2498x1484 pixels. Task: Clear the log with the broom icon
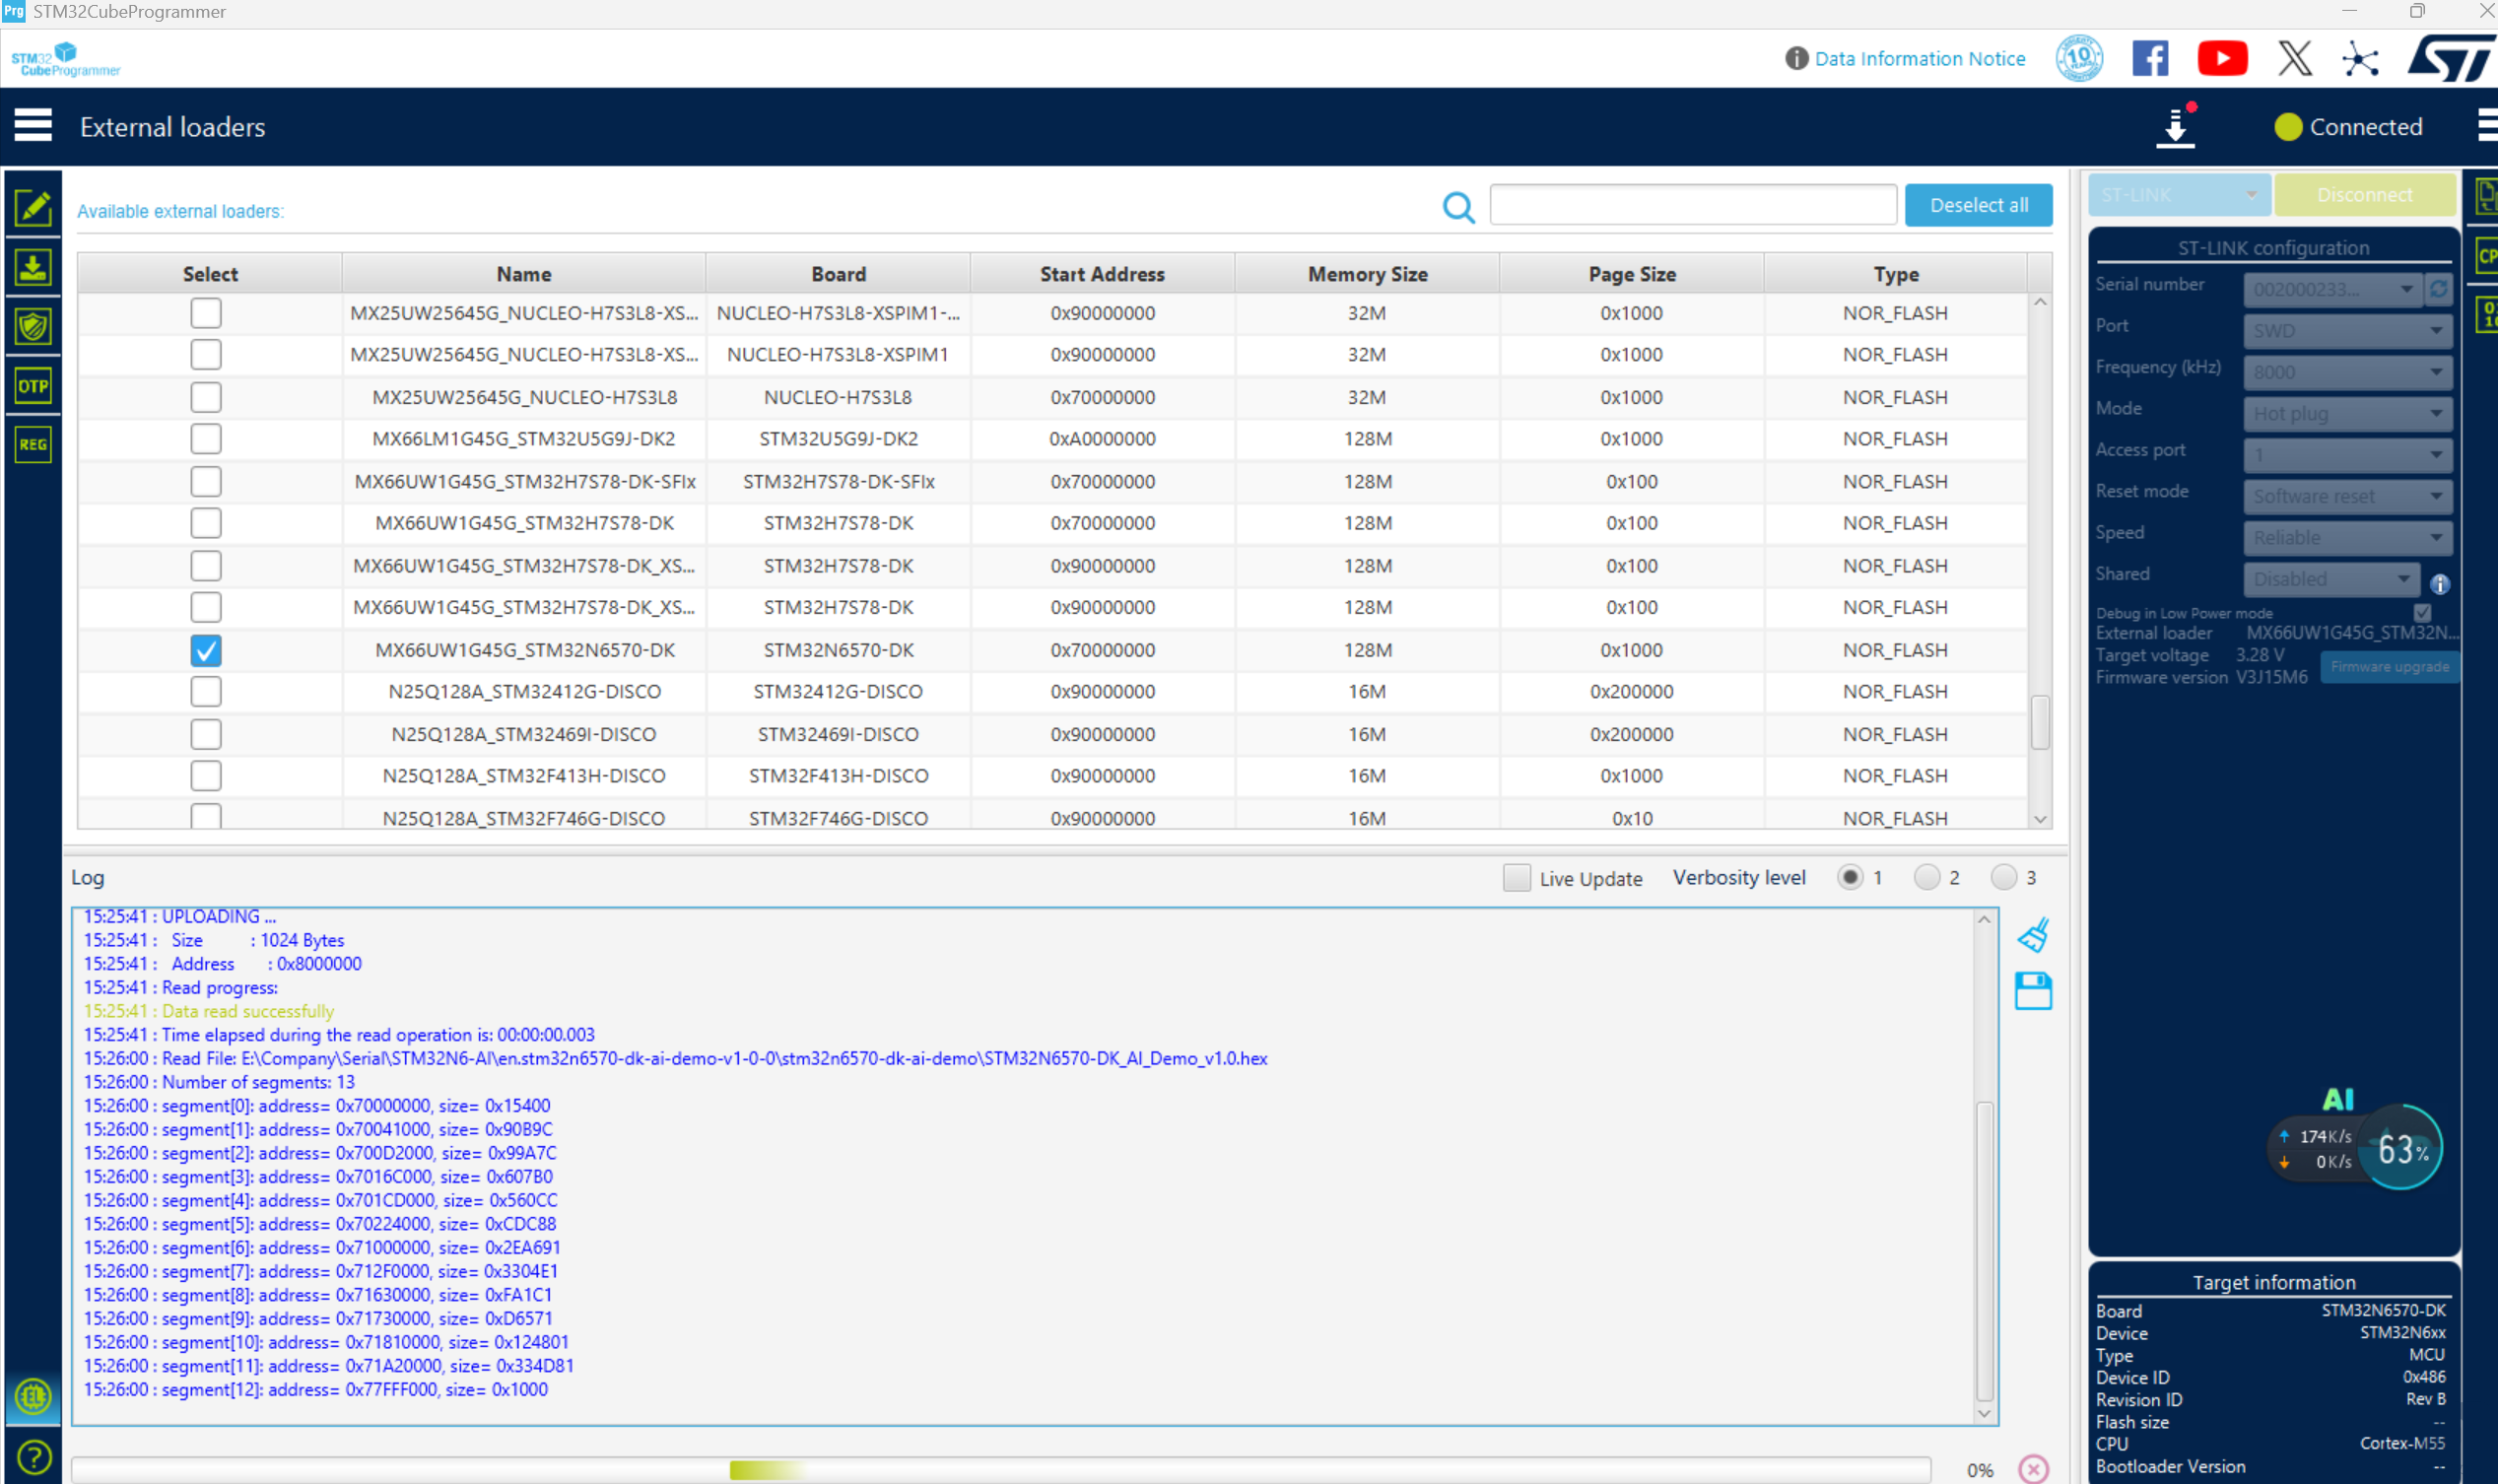2033,935
